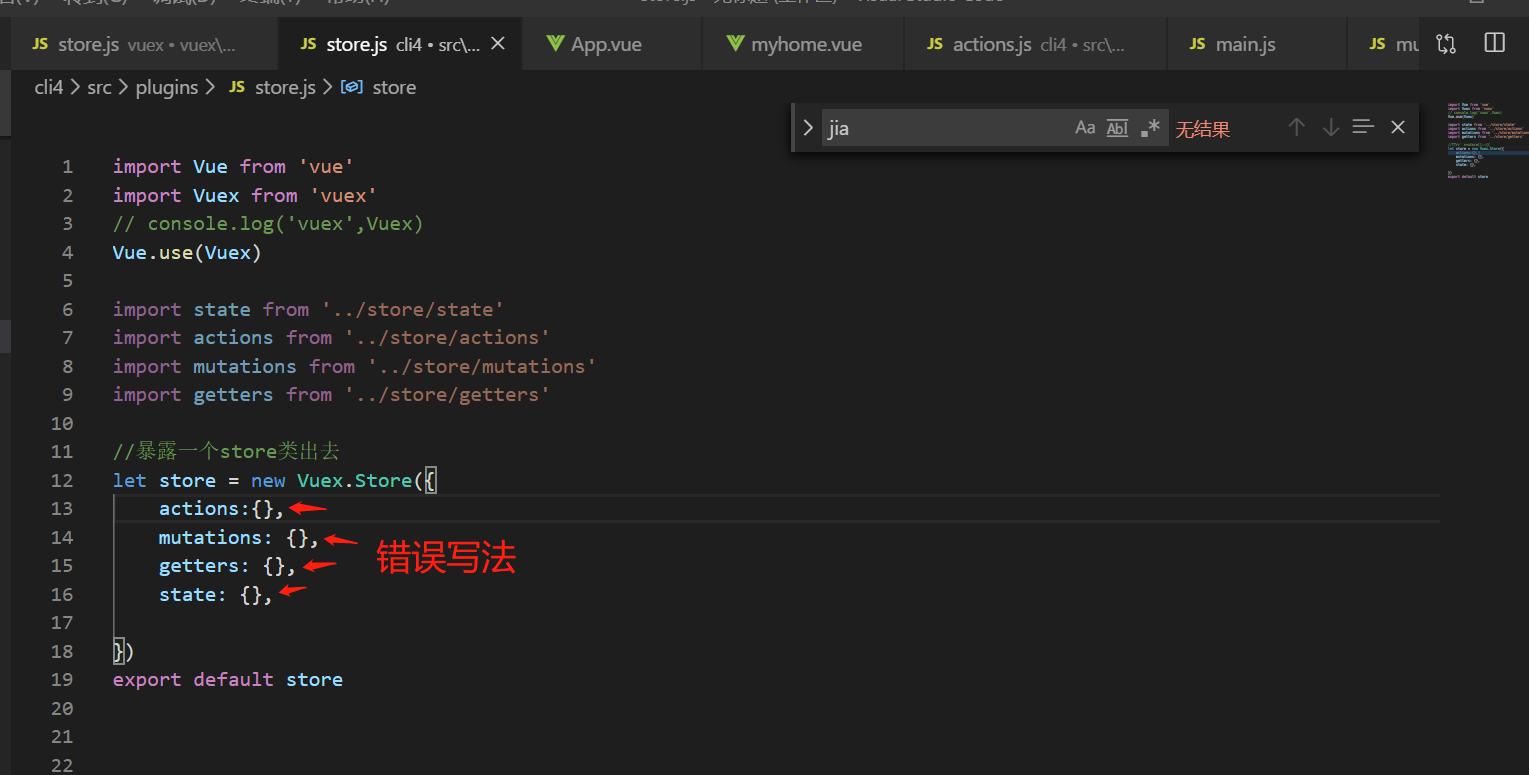
Task: Click '../store/getters' import path
Action: pyautogui.click(x=448, y=394)
